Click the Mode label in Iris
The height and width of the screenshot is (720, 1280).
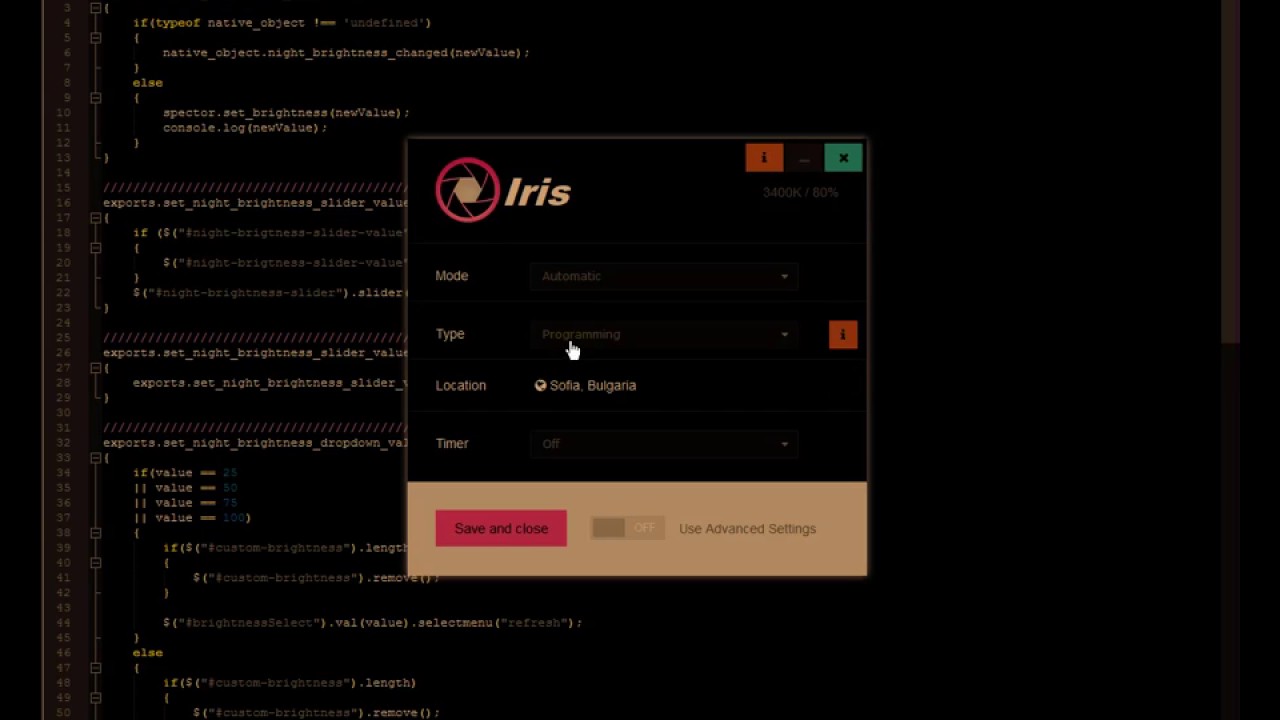coord(452,276)
